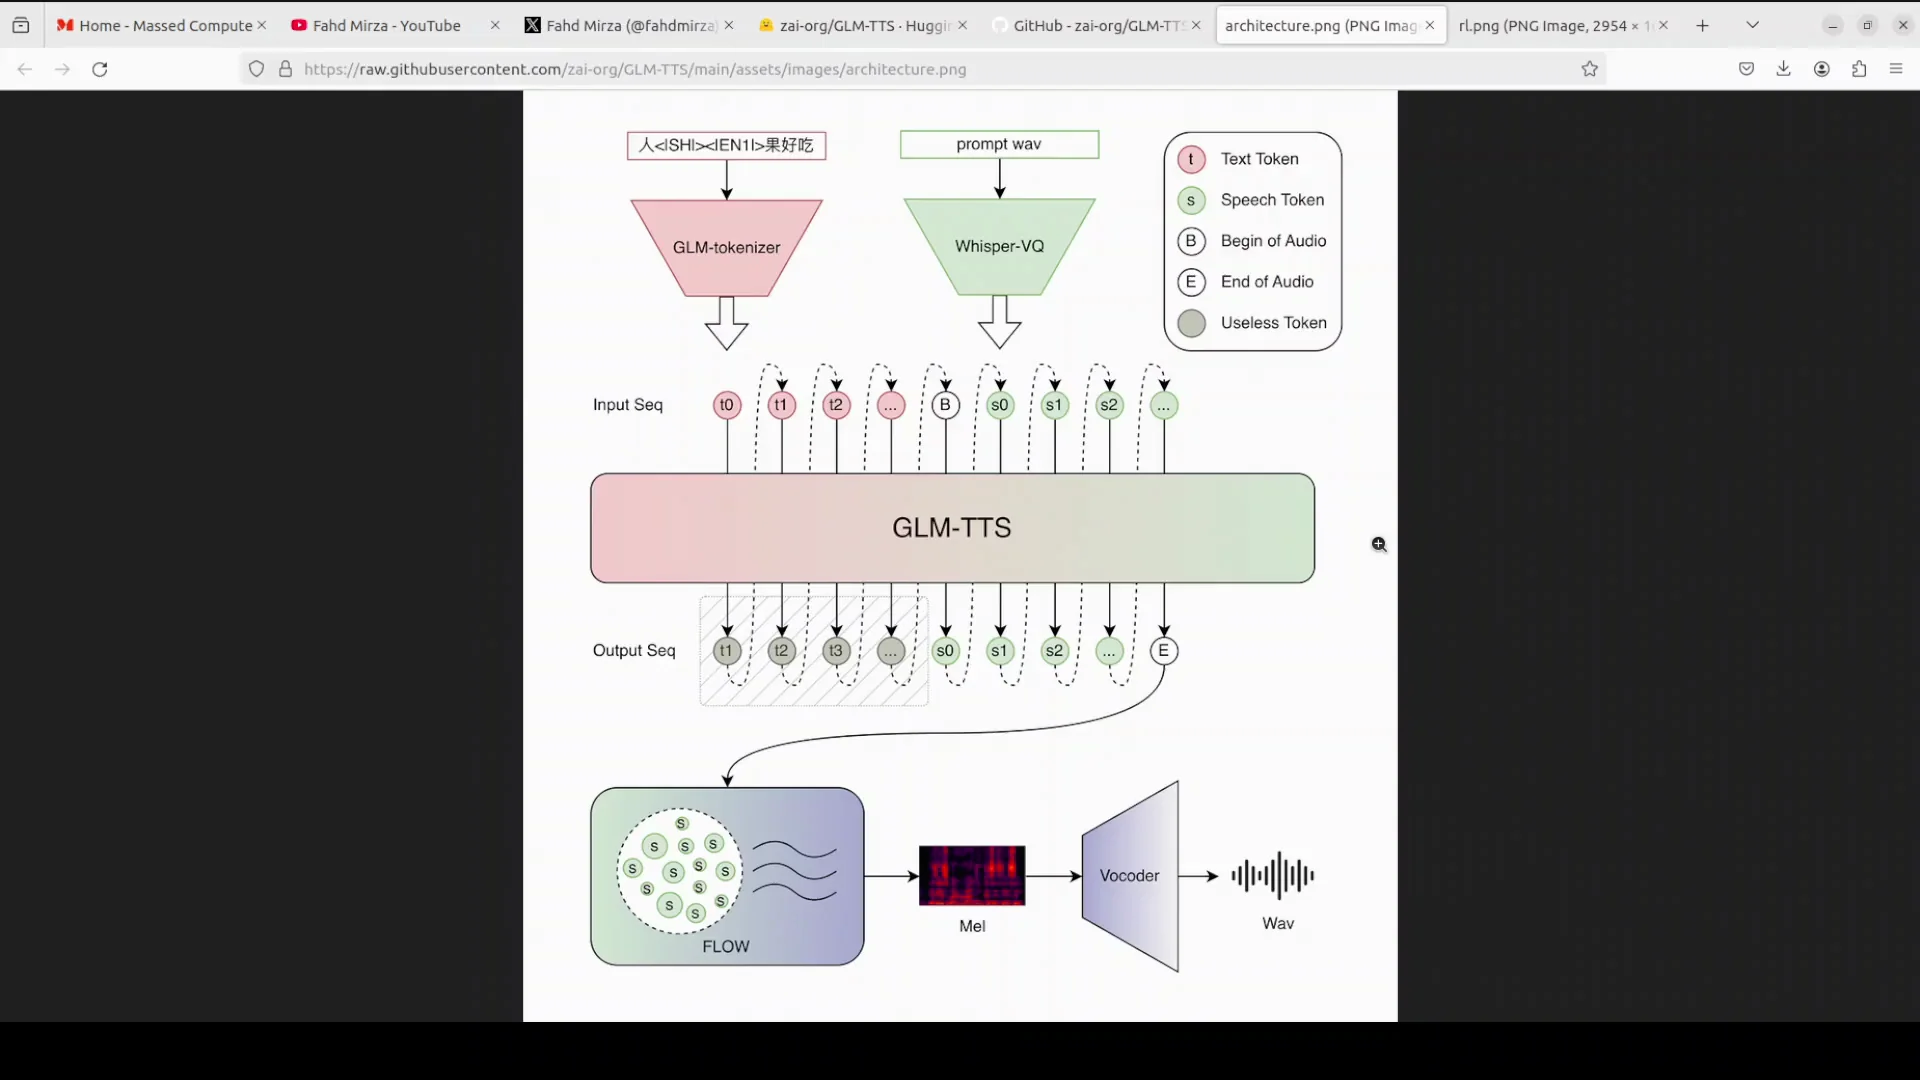1920x1080 pixels.
Task: Open the Firefox account icon
Action: 1821,69
